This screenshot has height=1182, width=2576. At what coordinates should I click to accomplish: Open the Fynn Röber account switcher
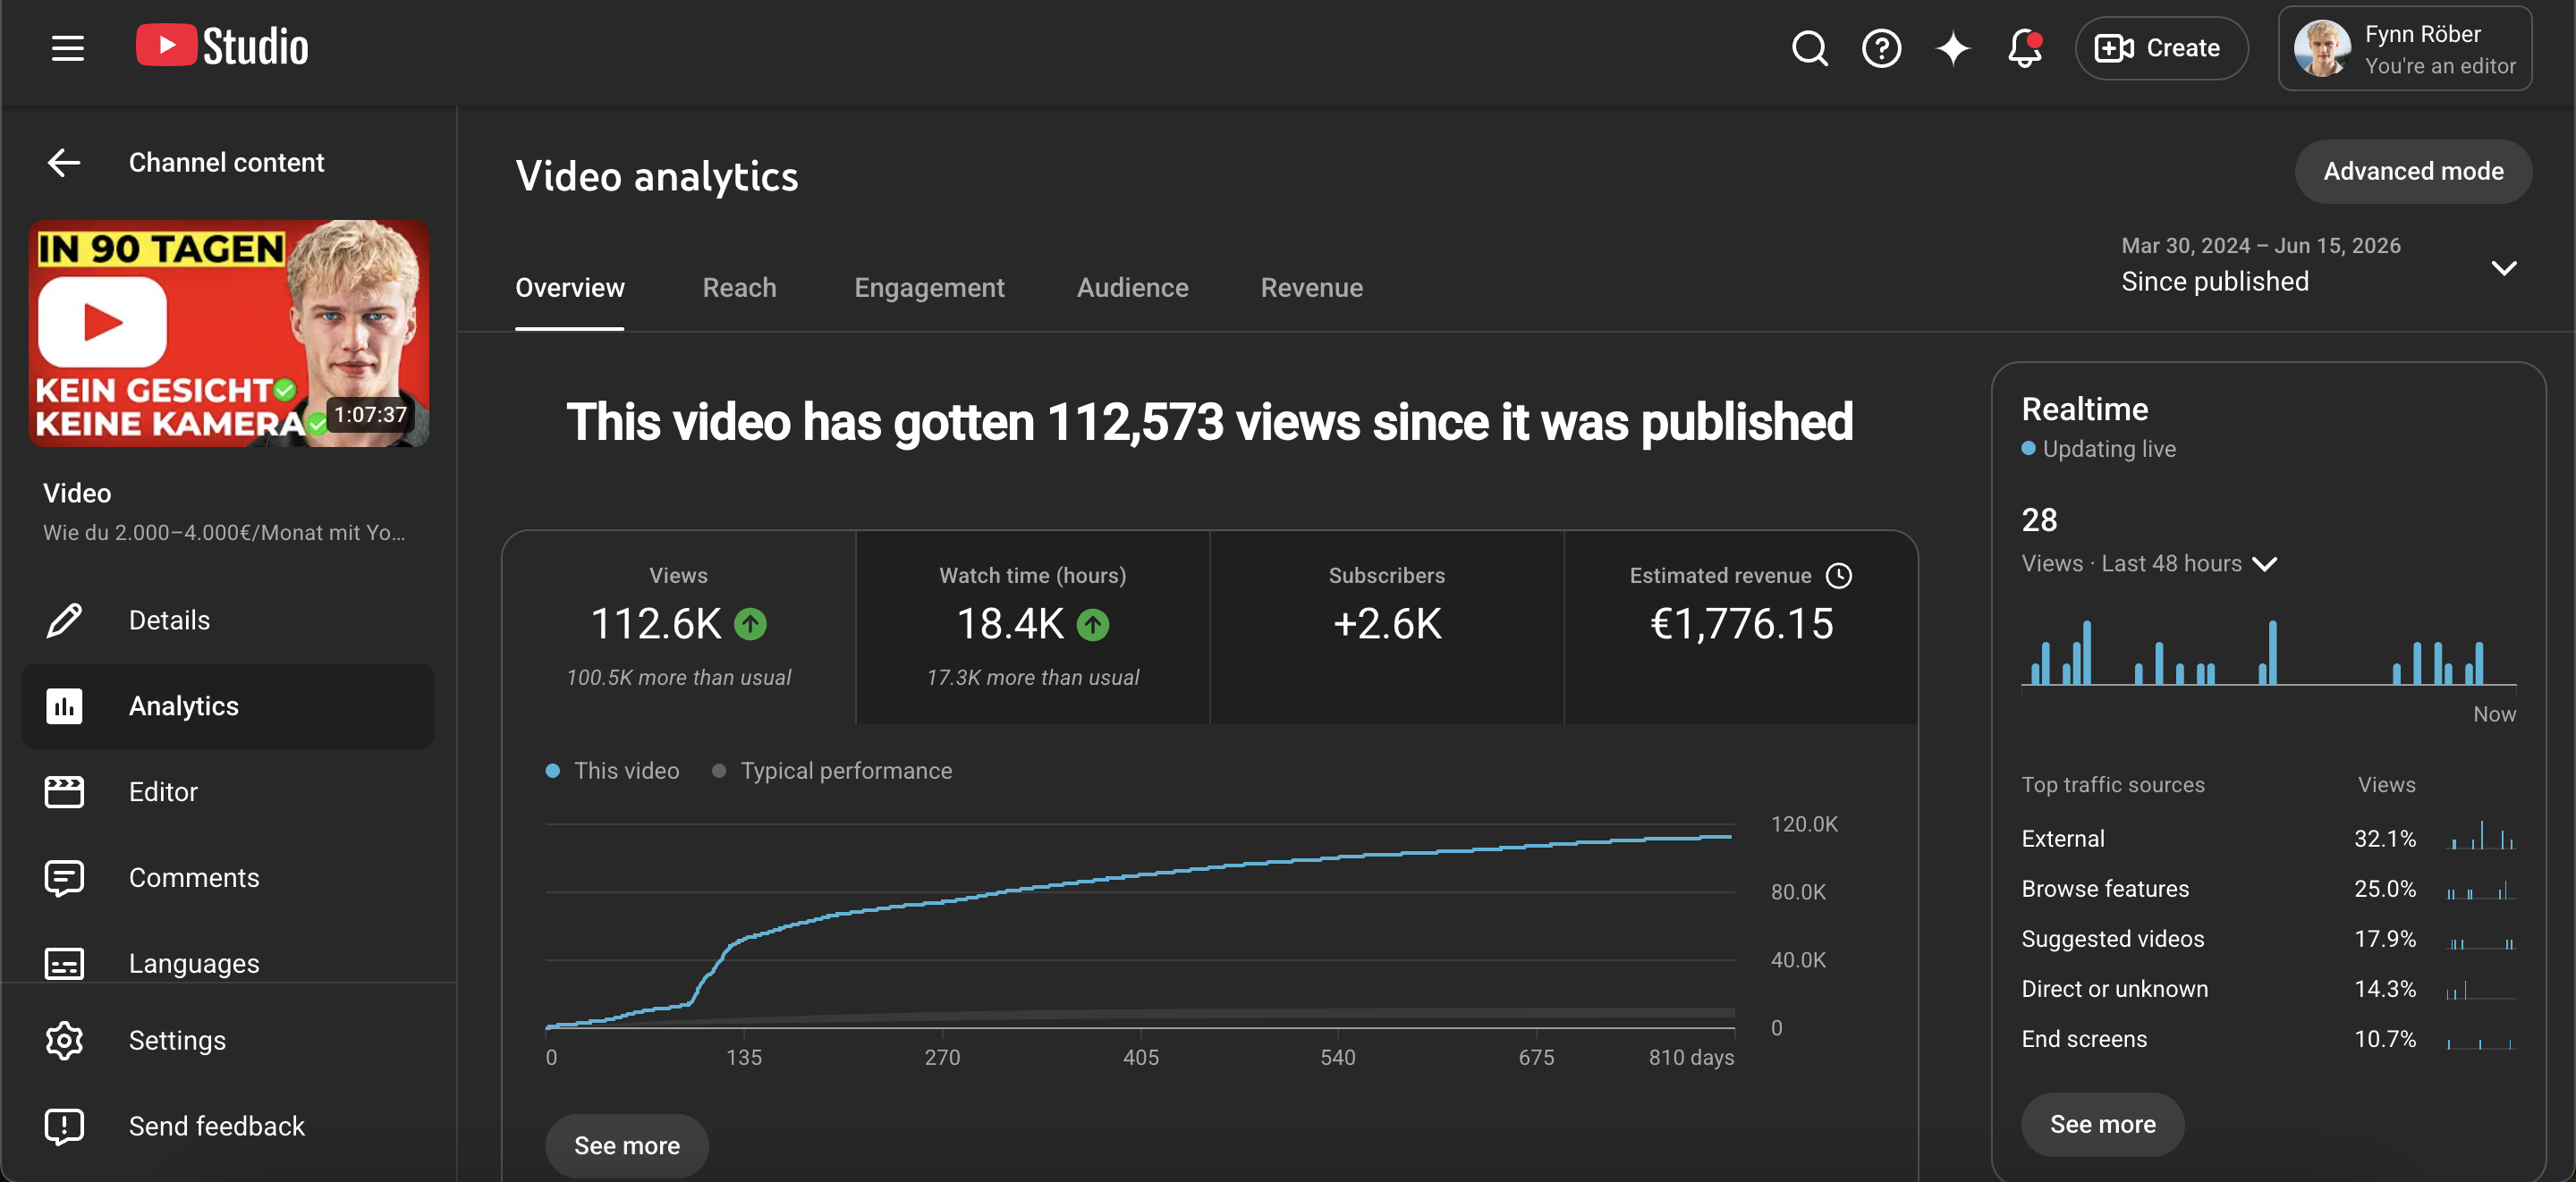pyautogui.click(x=2405, y=48)
